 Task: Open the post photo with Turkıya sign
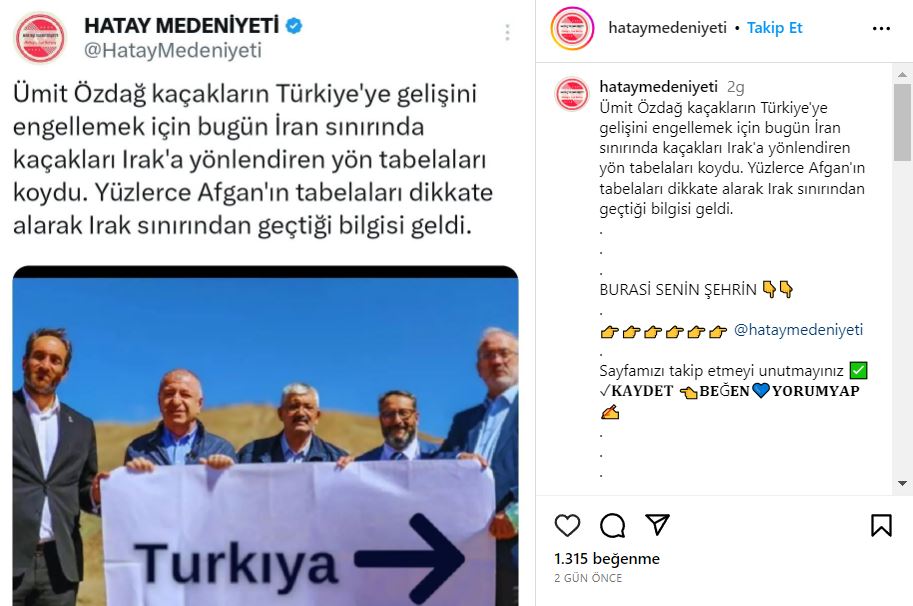265,436
